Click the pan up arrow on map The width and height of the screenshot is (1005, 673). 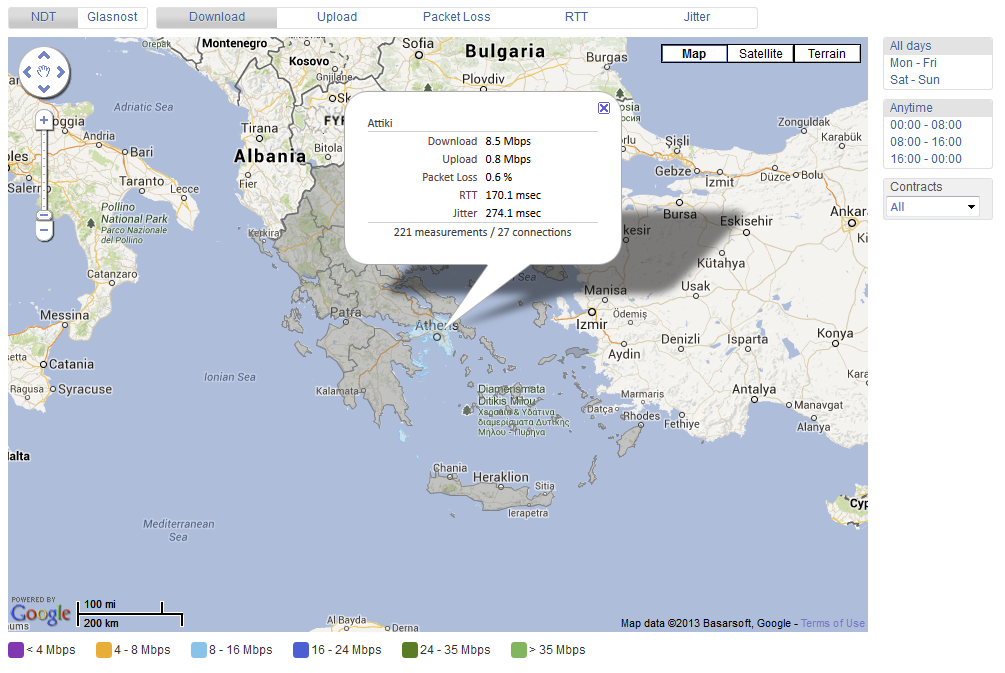point(44,56)
